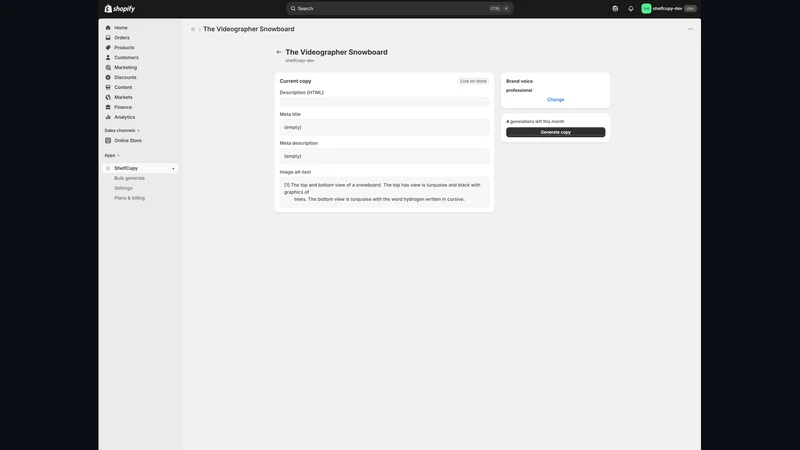Click the Markets globe icon
Screen dimensions: 800x450
coord(108,97)
